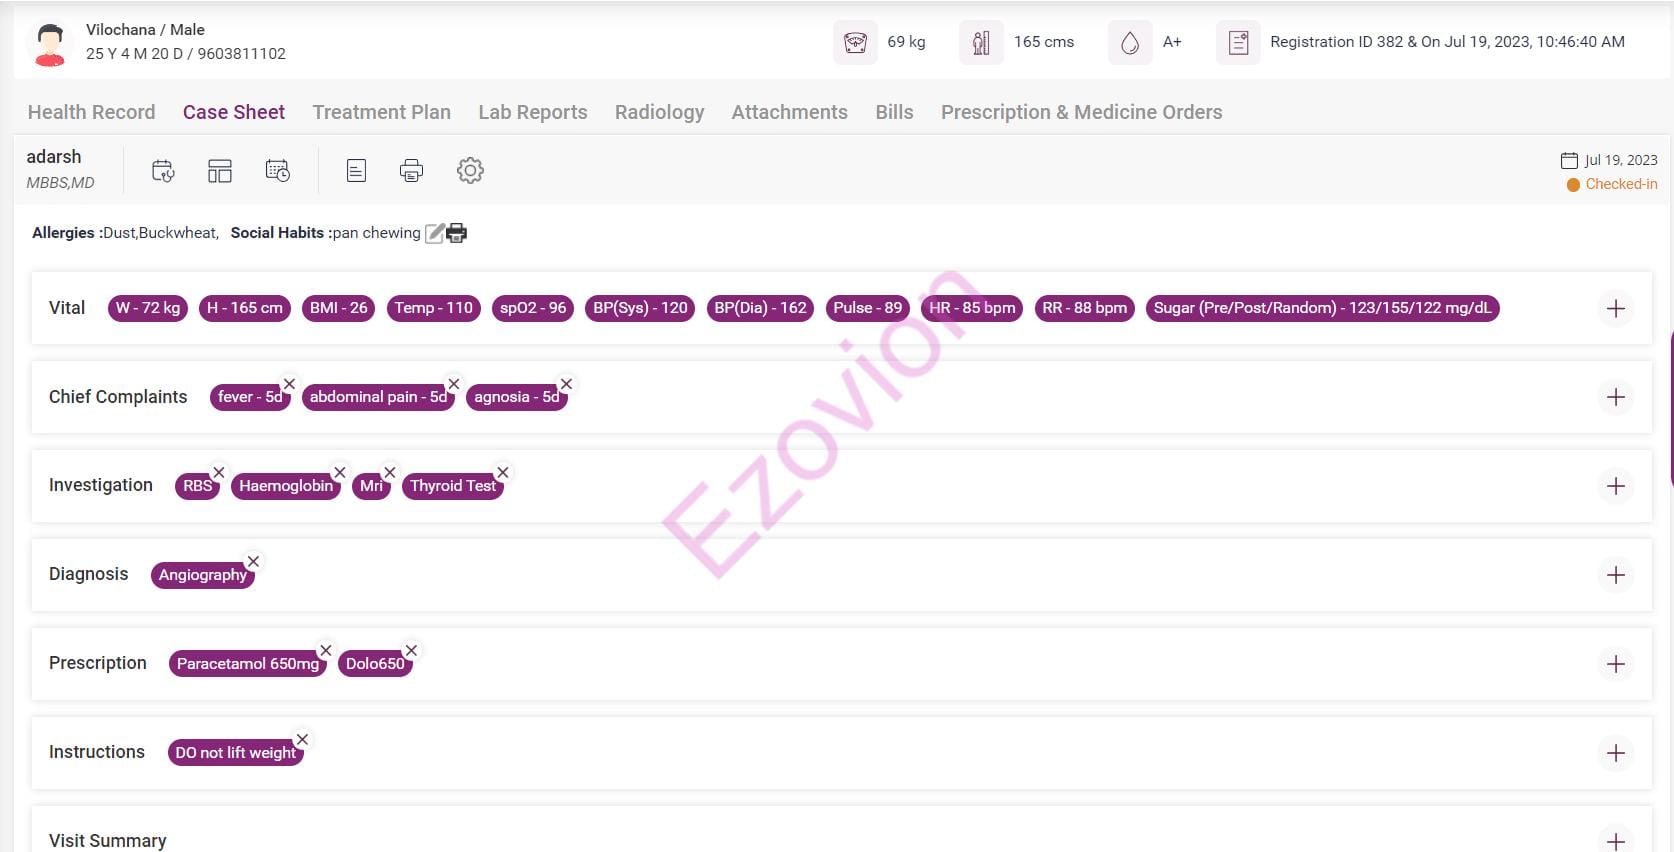
Task: Remove the Thyroid Test investigation tag
Action: click(503, 472)
